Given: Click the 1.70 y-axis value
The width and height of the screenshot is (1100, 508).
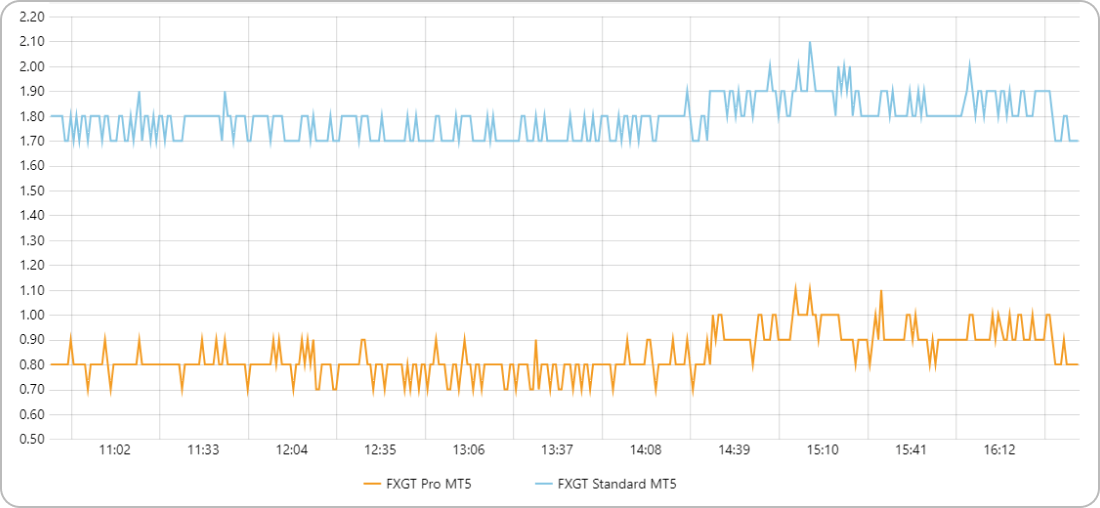Looking at the screenshot, I should tap(33, 141).
